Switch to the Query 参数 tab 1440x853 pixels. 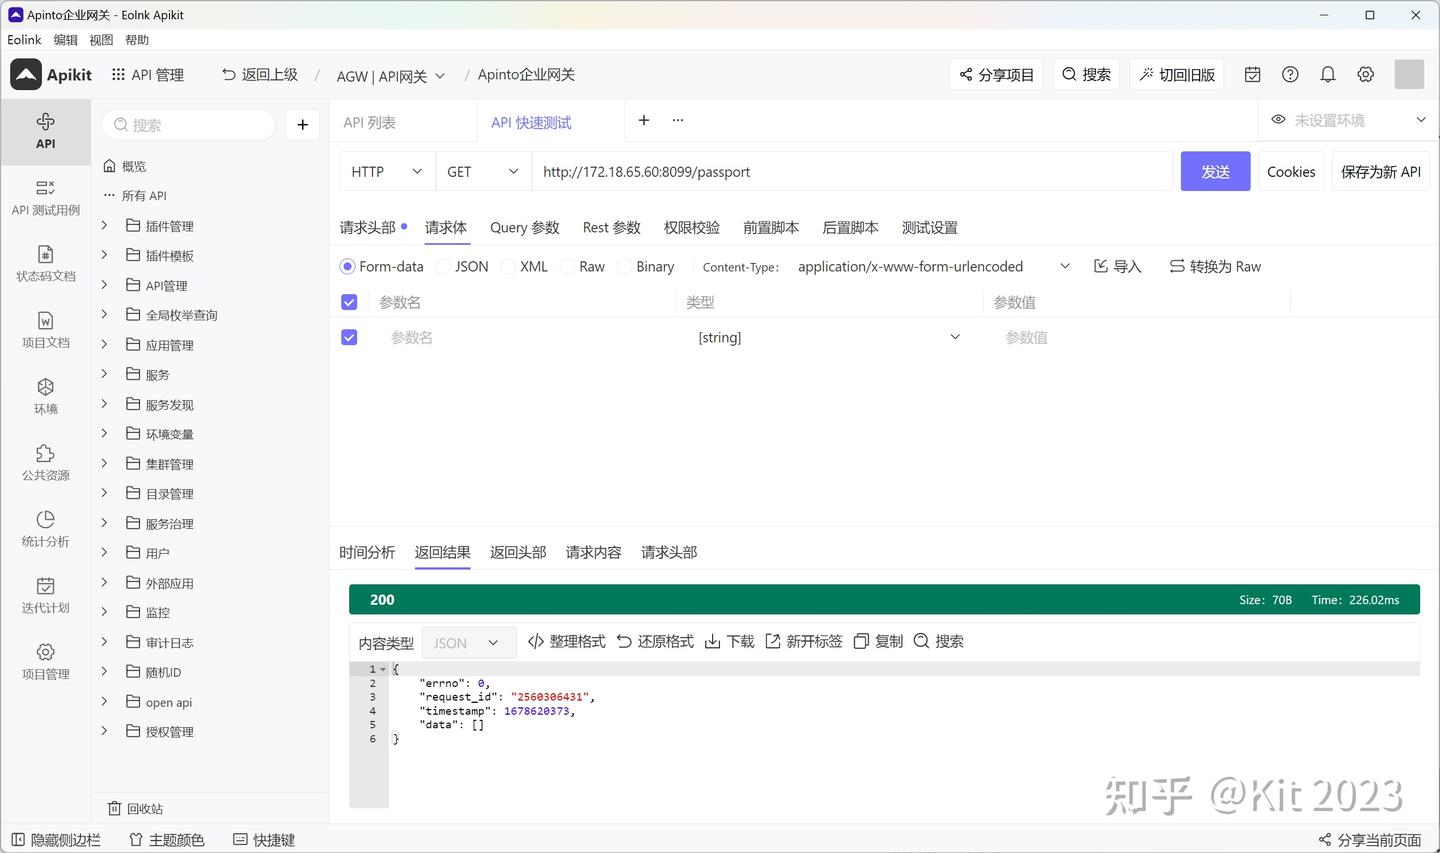coord(525,228)
